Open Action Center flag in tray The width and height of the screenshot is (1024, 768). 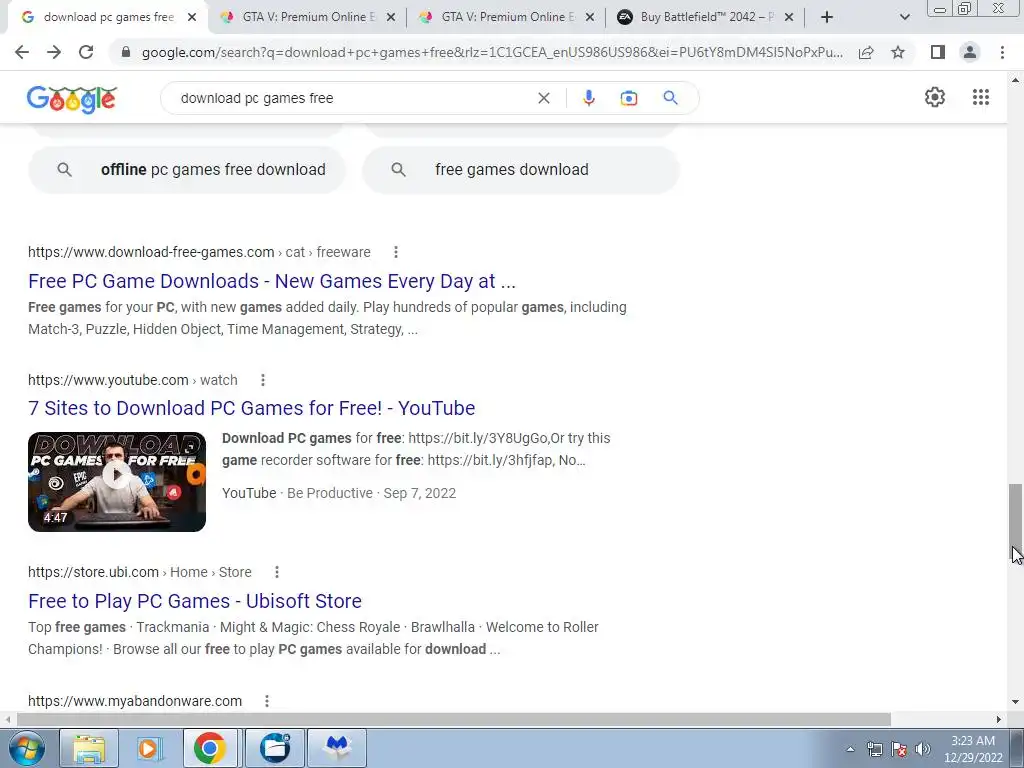tap(899, 749)
